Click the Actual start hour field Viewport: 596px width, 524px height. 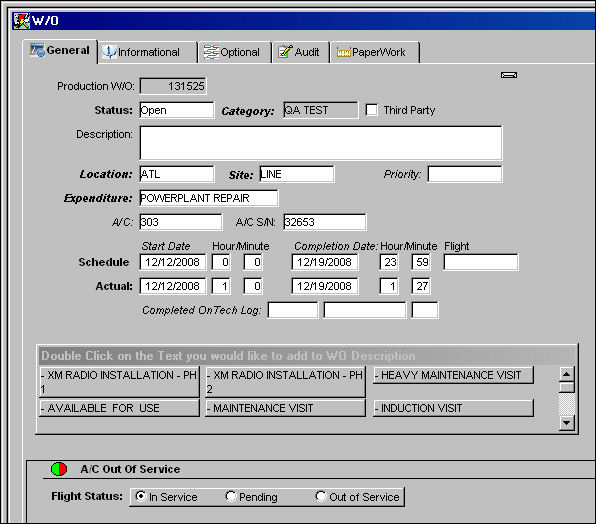(221, 286)
